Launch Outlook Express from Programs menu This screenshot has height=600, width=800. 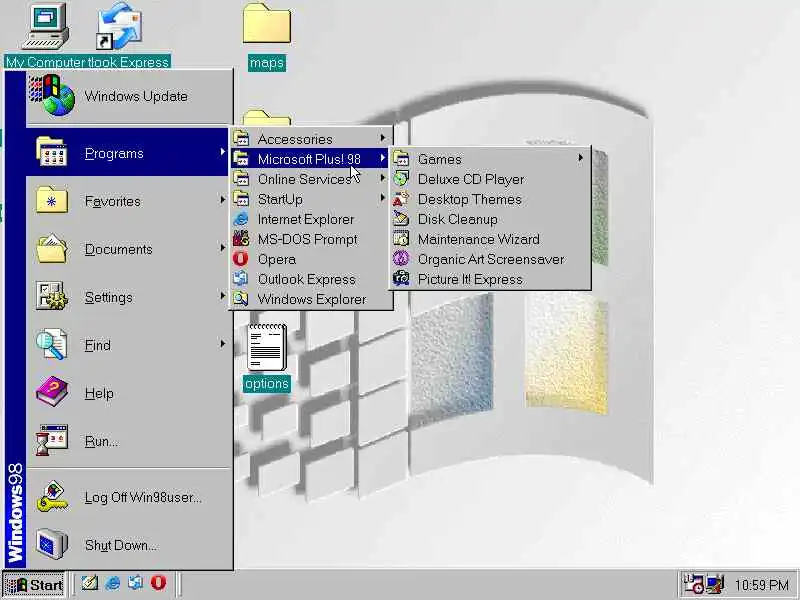tap(311, 279)
